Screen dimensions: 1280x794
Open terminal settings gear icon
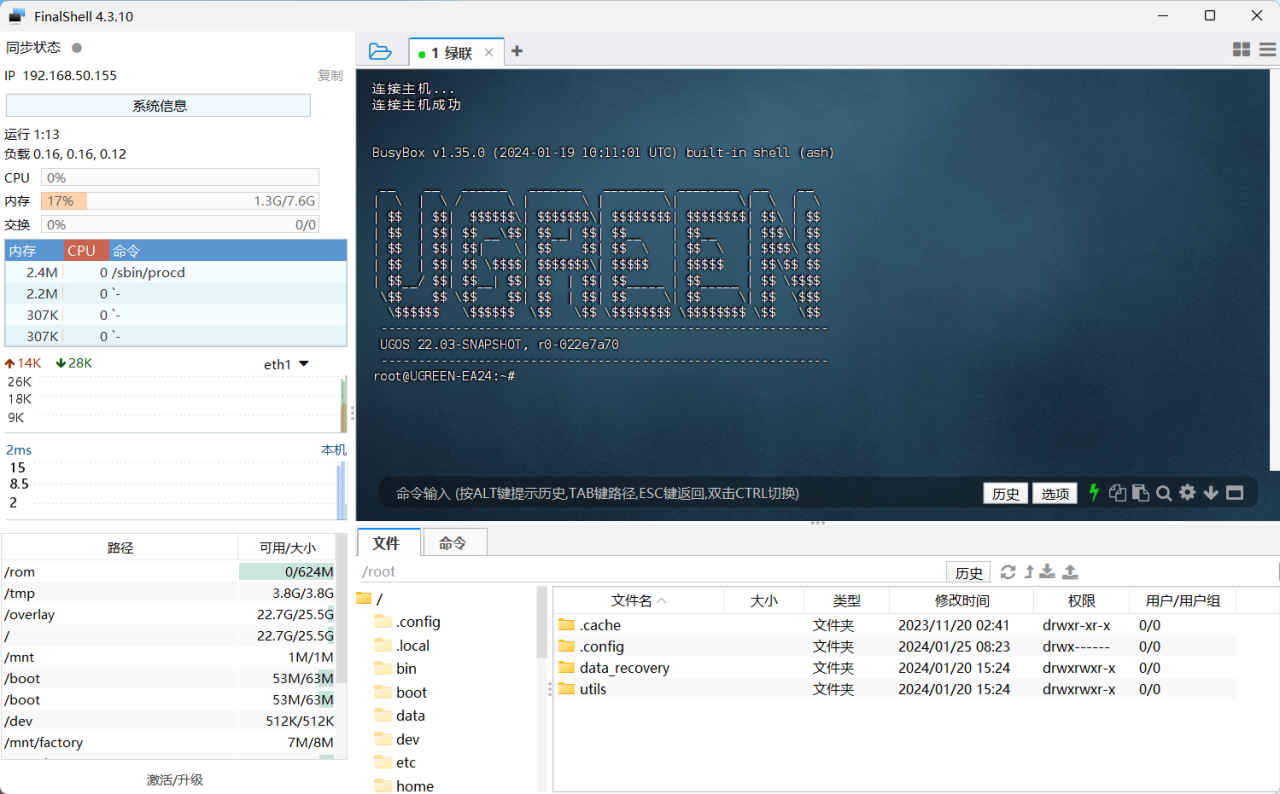1187,492
